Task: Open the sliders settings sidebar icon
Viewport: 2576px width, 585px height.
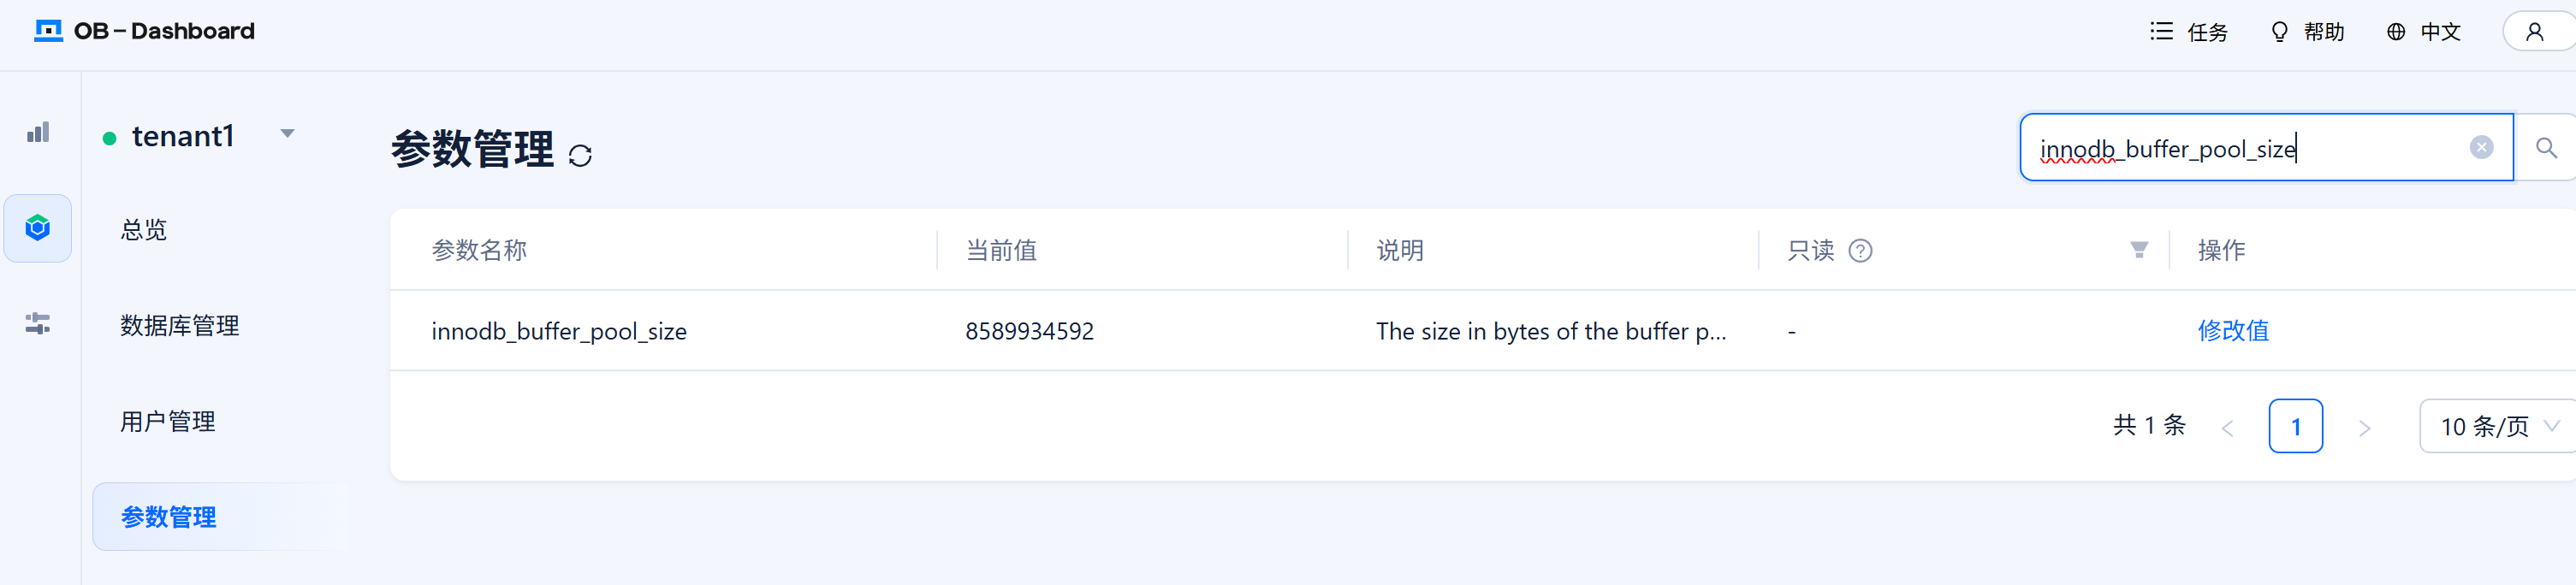Action: [x=38, y=323]
